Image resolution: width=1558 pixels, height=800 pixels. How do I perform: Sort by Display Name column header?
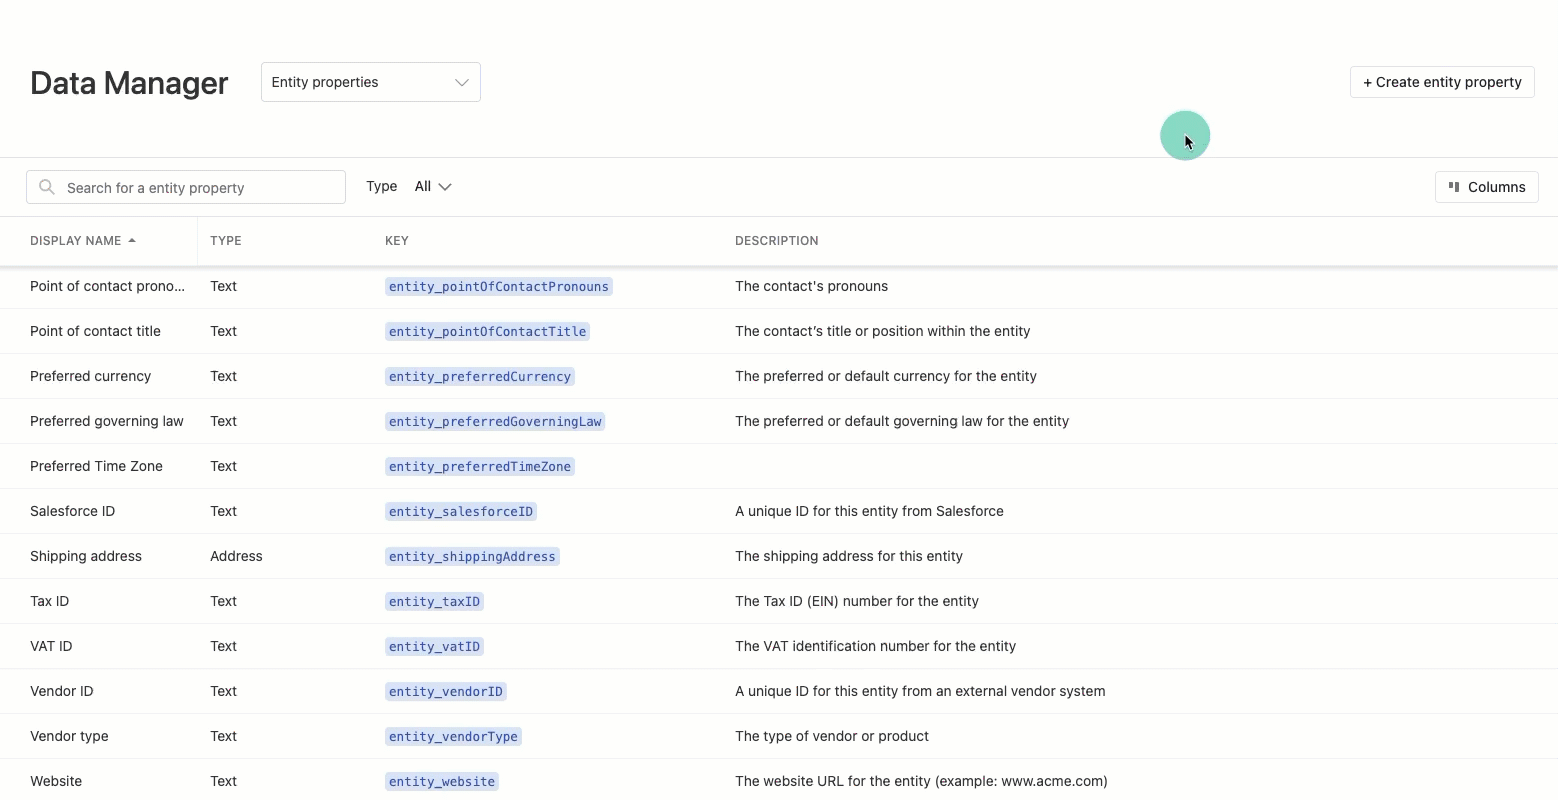click(76, 241)
